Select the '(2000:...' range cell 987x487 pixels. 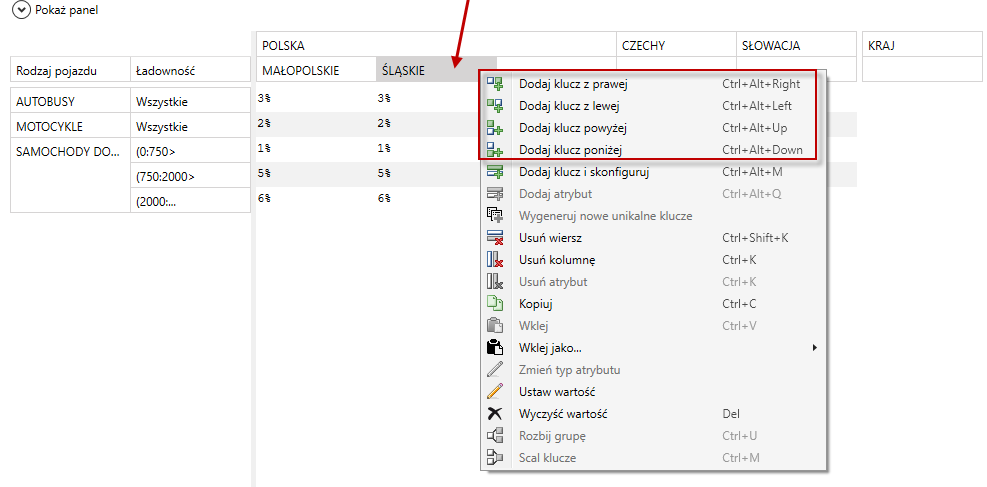pos(191,201)
